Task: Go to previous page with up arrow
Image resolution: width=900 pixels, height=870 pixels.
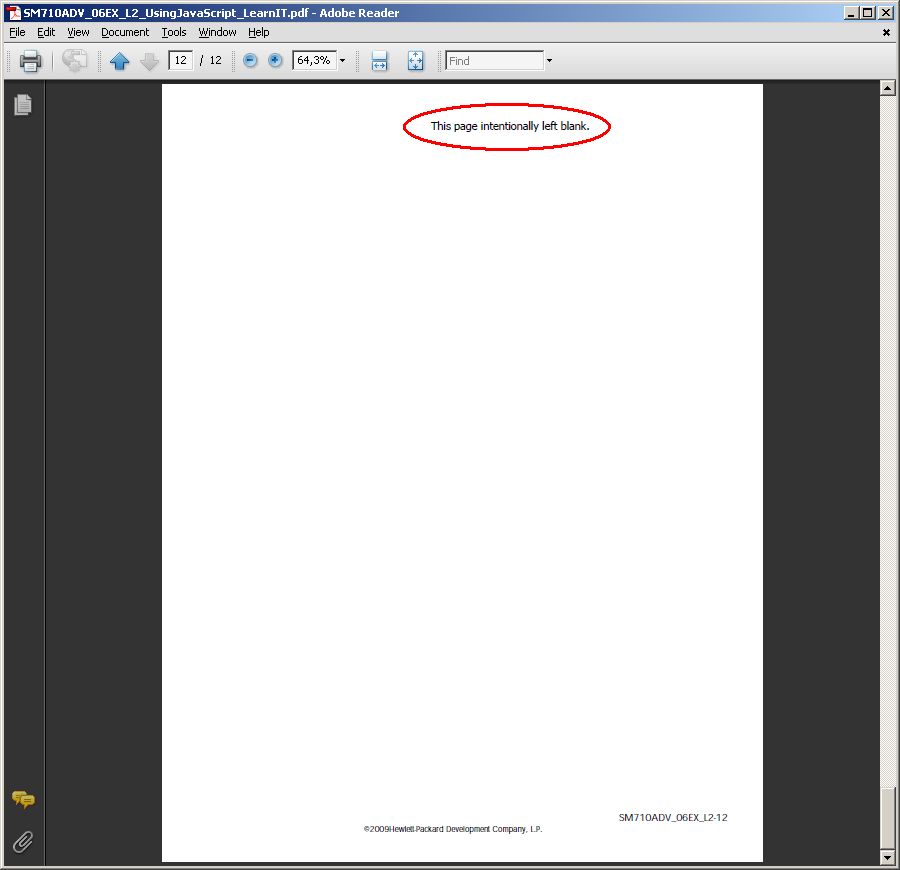Action: click(x=119, y=60)
